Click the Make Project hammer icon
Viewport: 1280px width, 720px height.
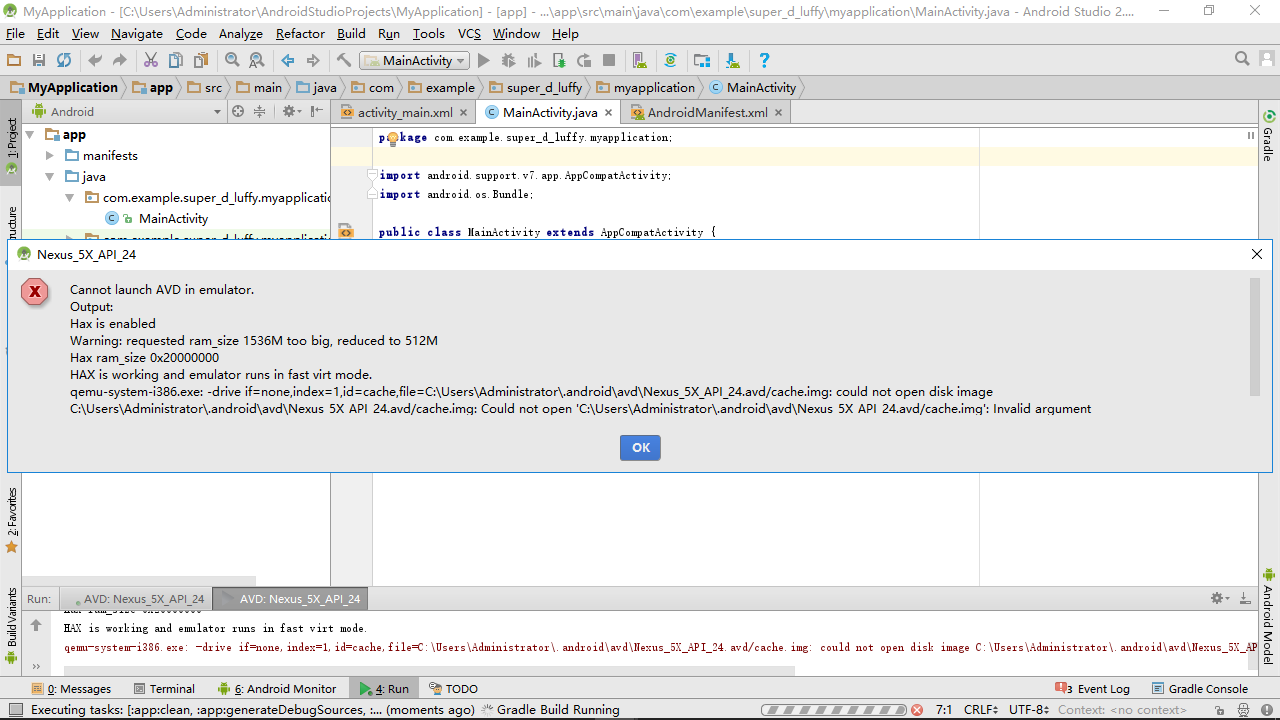[344, 61]
